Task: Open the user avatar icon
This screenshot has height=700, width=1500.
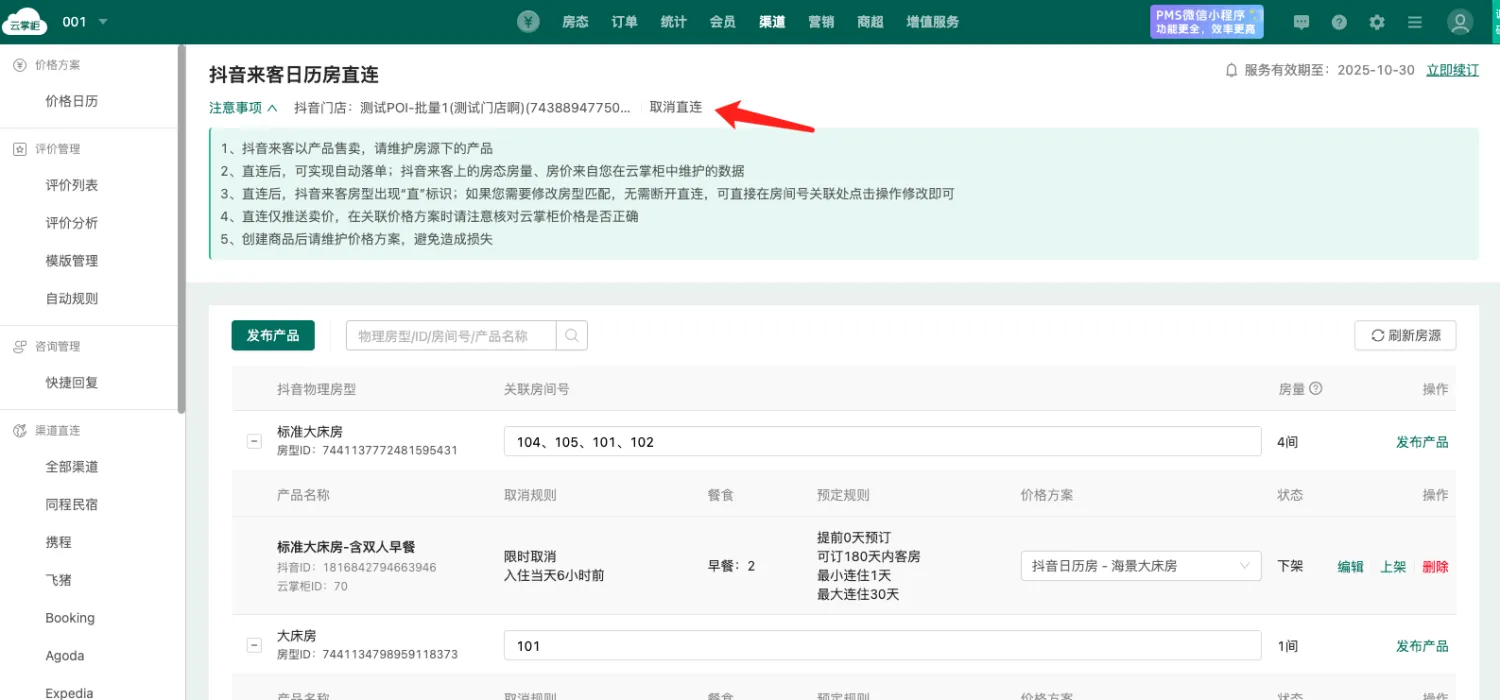Action: (x=1460, y=22)
